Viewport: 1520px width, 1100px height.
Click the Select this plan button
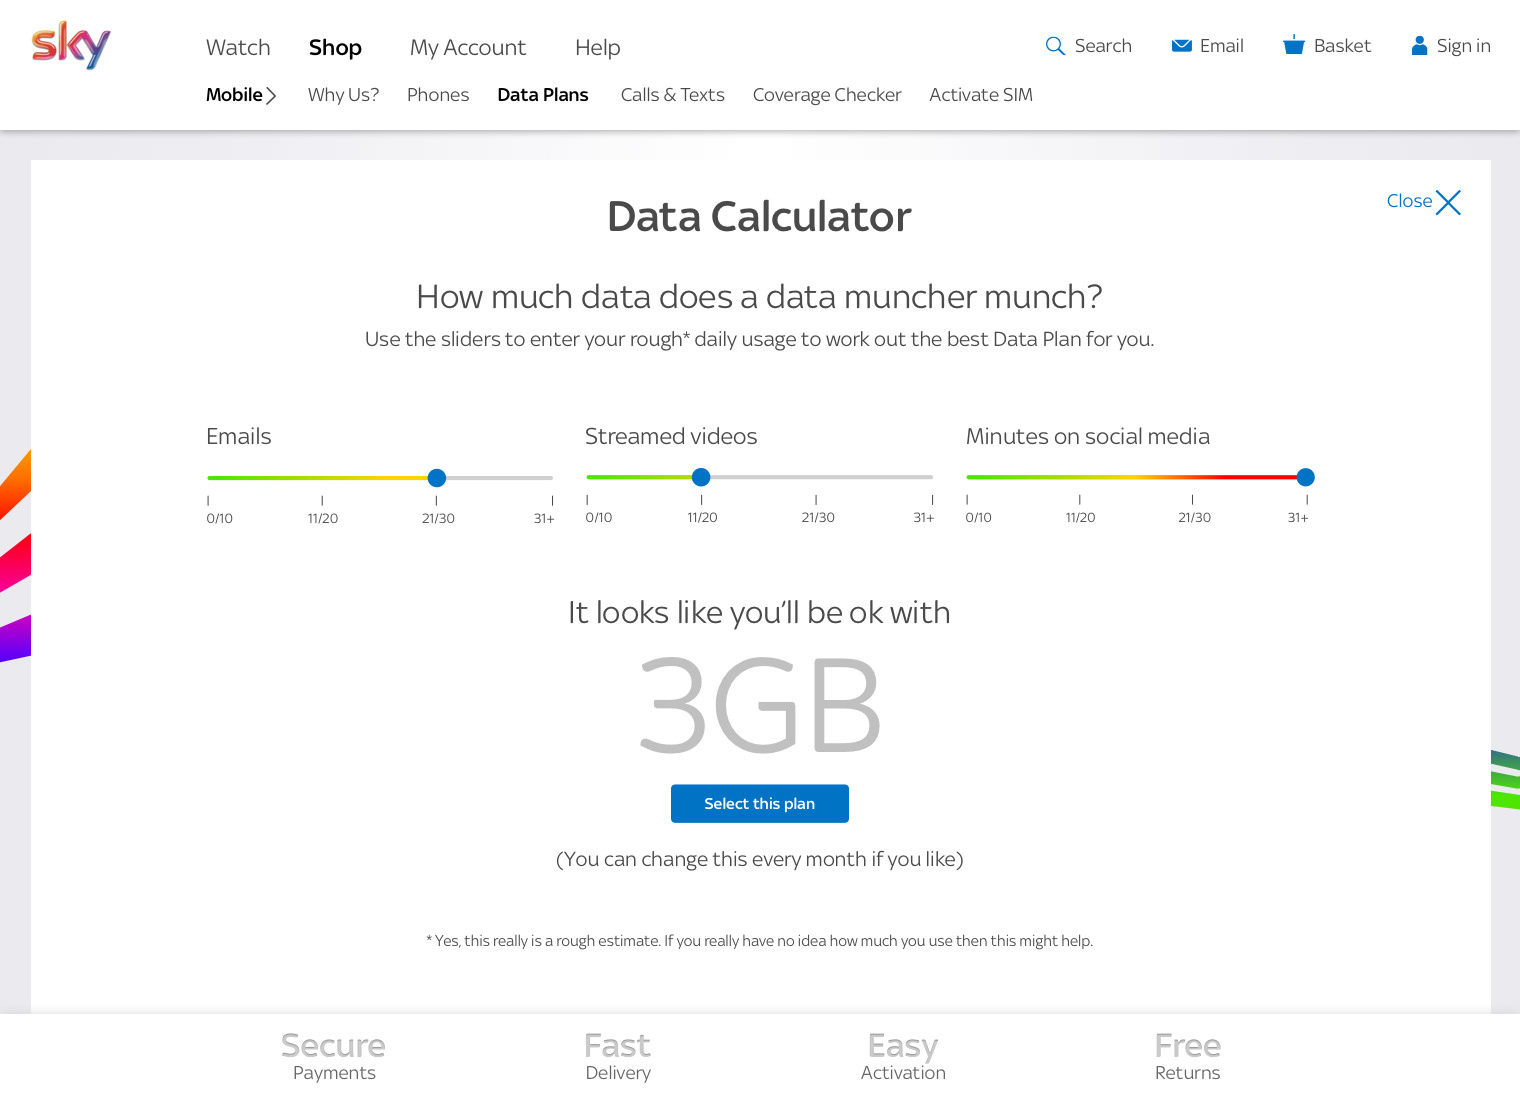tap(759, 804)
